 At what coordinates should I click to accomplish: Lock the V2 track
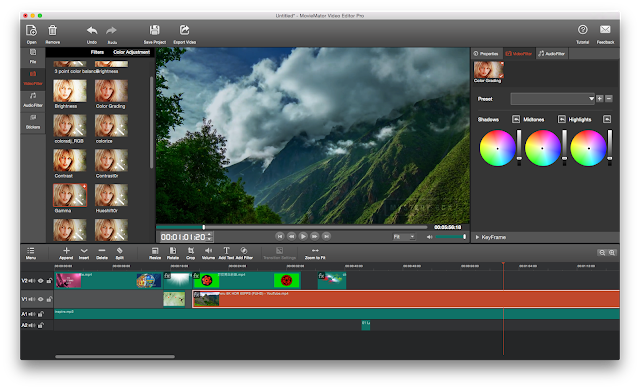pyautogui.click(x=49, y=281)
